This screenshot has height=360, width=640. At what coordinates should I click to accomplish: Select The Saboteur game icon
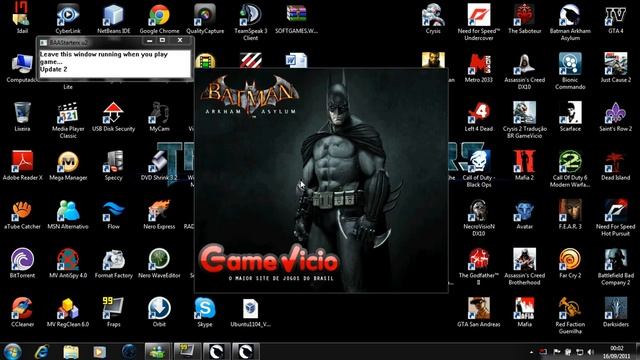[x=524, y=16]
